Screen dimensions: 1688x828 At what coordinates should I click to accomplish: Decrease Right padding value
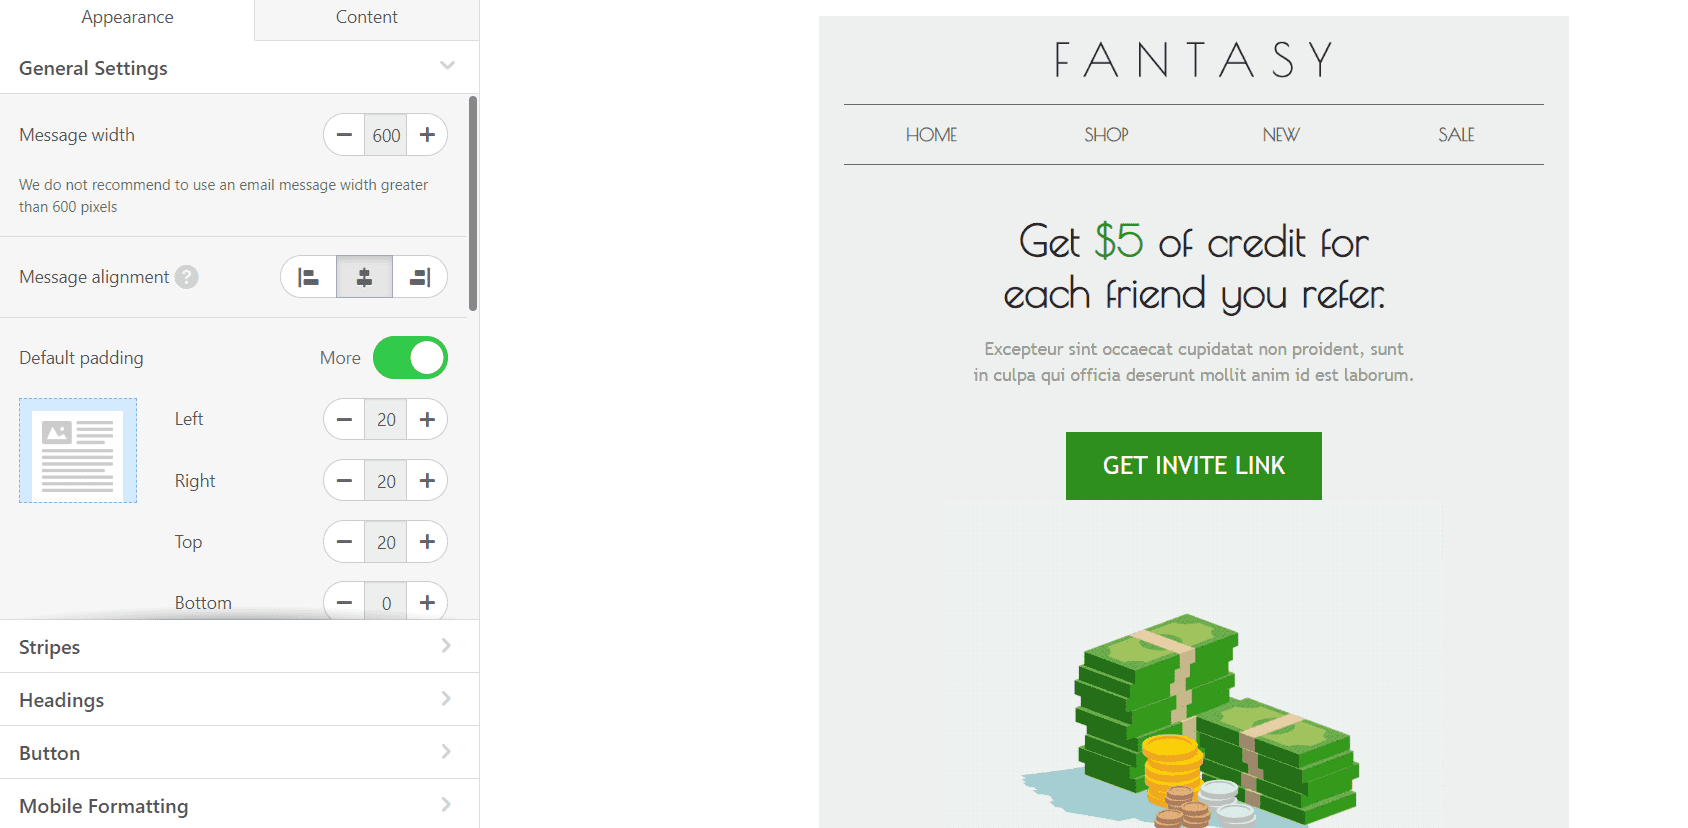pyautogui.click(x=344, y=481)
